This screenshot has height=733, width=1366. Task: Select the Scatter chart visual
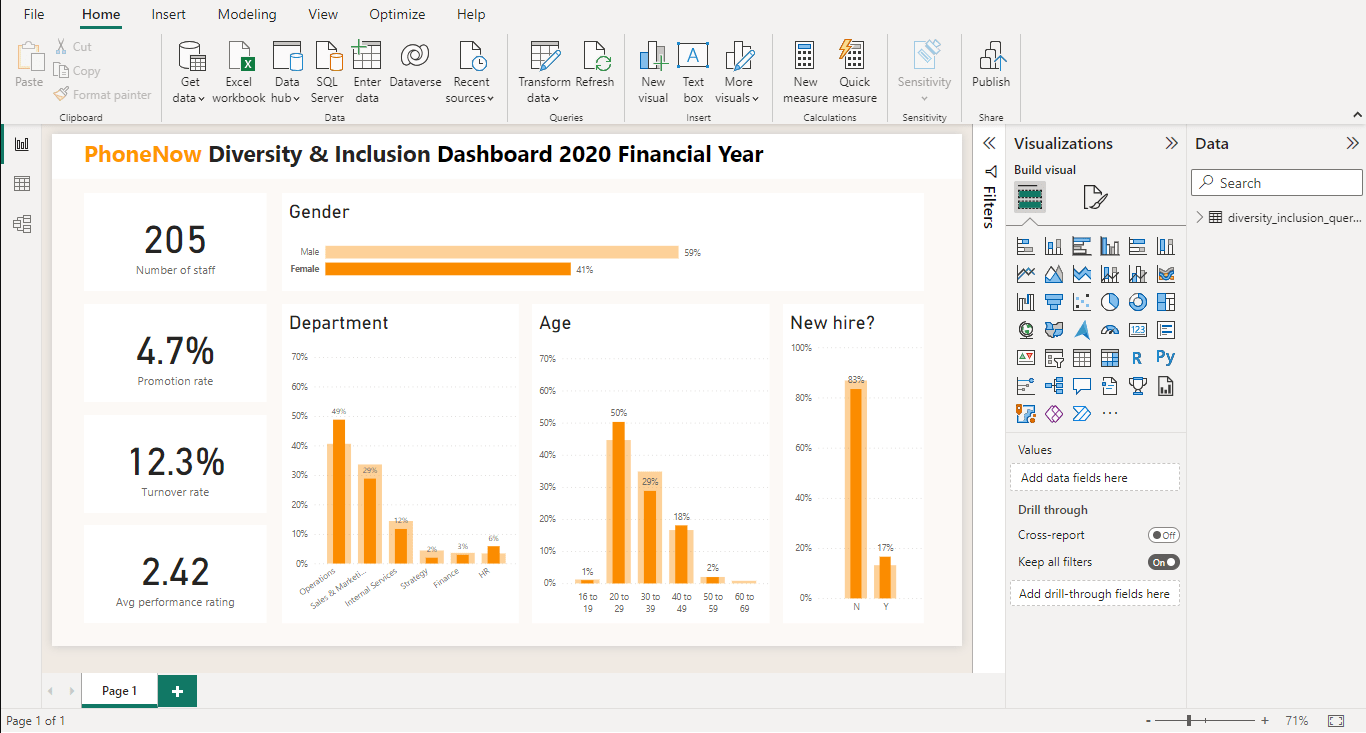coord(1081,302)
